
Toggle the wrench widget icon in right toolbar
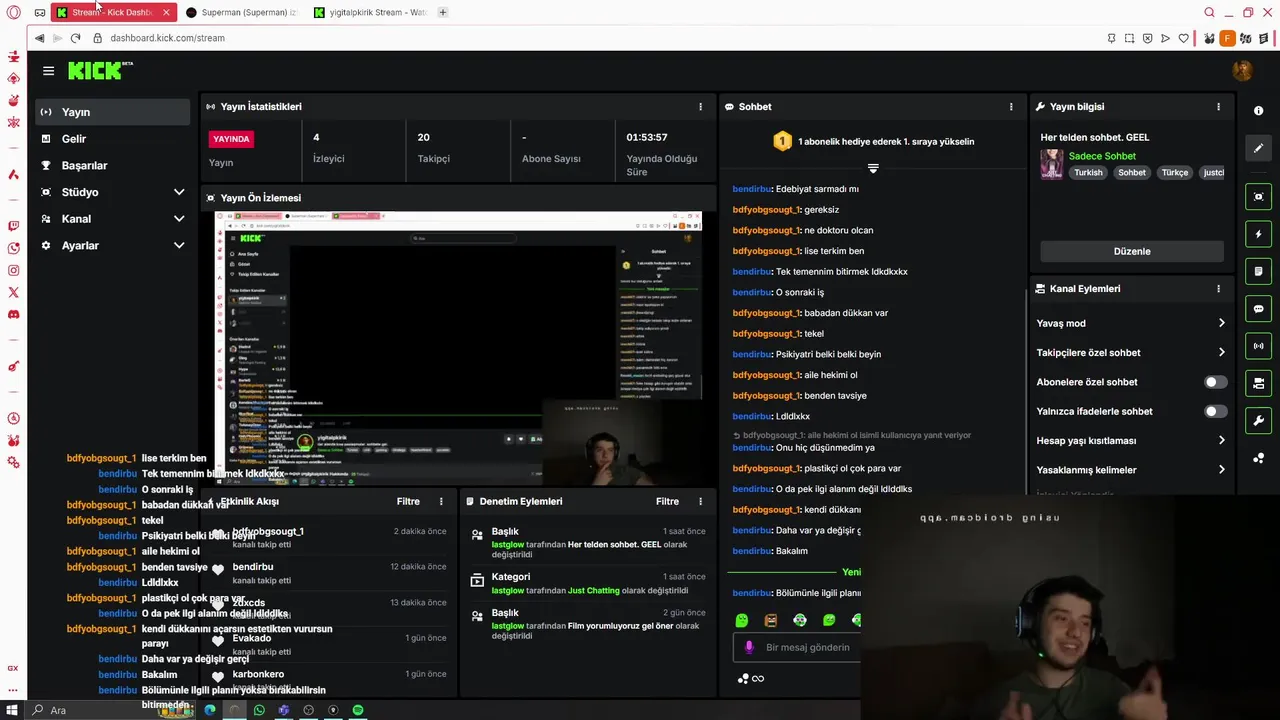tap(1259, 420)
